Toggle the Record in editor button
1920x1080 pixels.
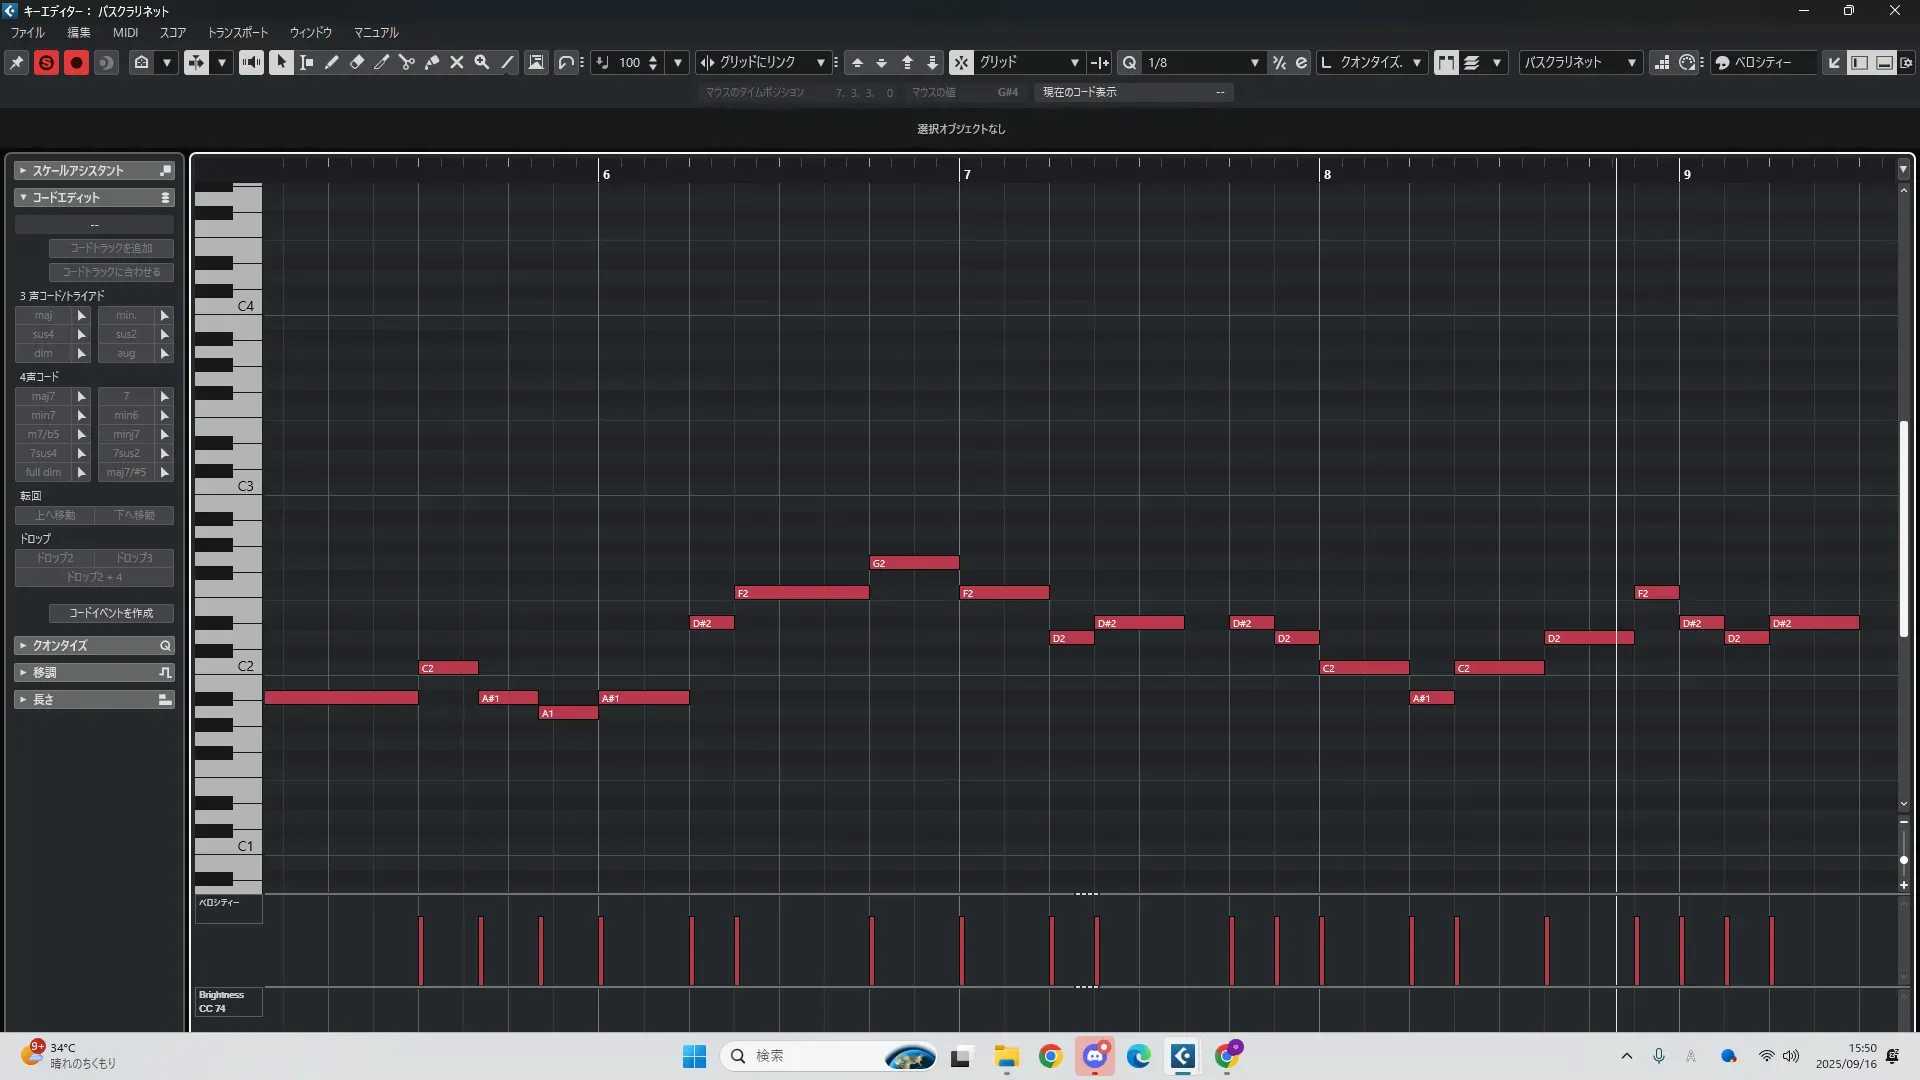tap(76, 62)
